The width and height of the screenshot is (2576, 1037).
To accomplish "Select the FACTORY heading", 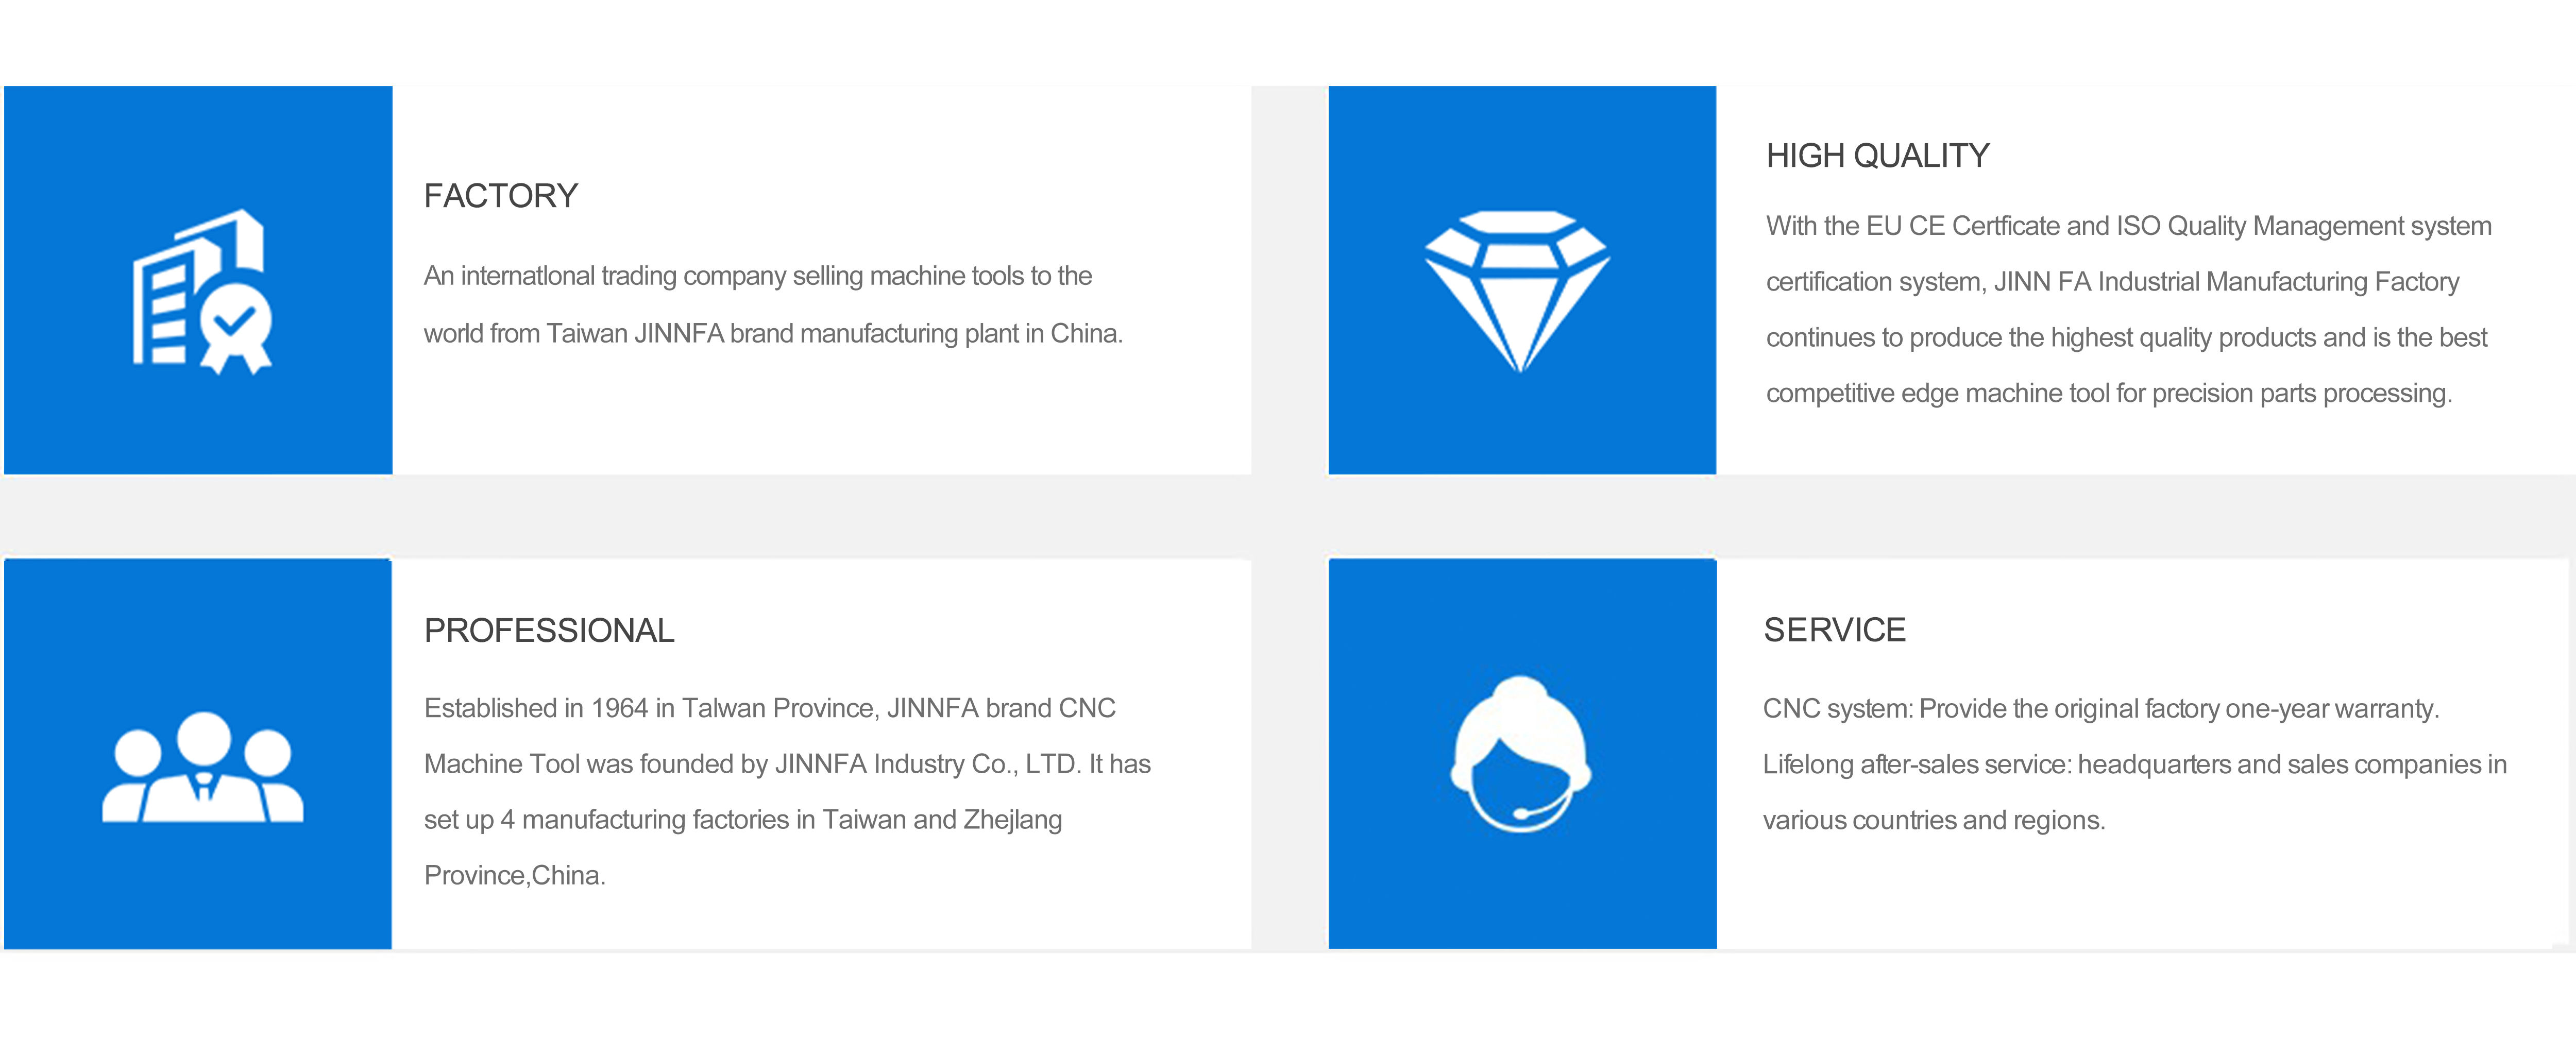I will [501, 196].
